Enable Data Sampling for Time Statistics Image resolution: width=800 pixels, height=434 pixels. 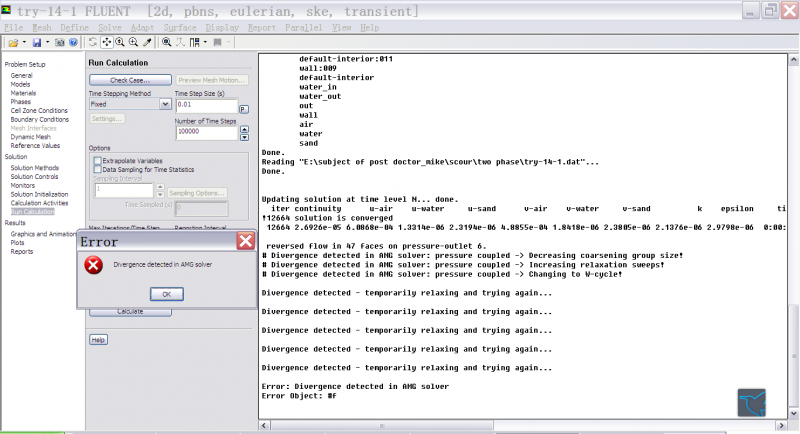click(97, 169)
